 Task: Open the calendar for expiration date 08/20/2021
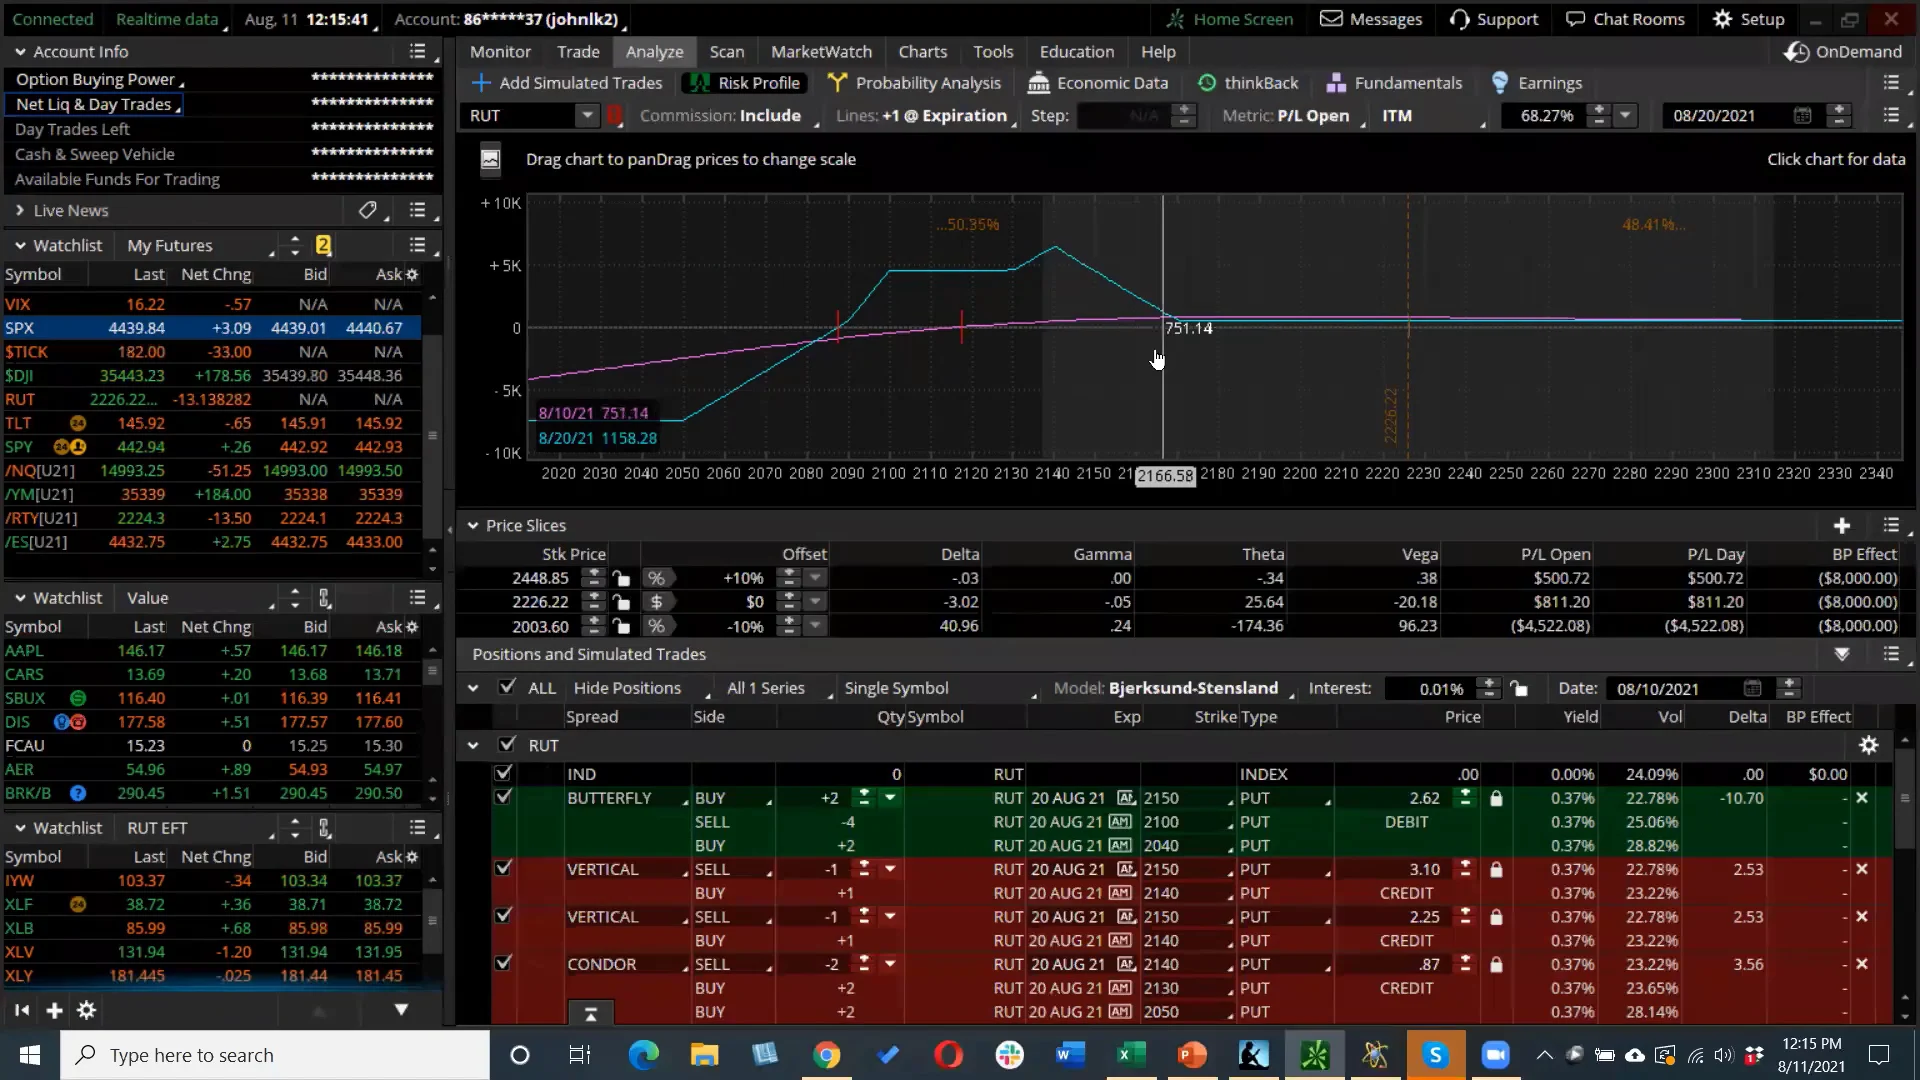[1802, 116]
